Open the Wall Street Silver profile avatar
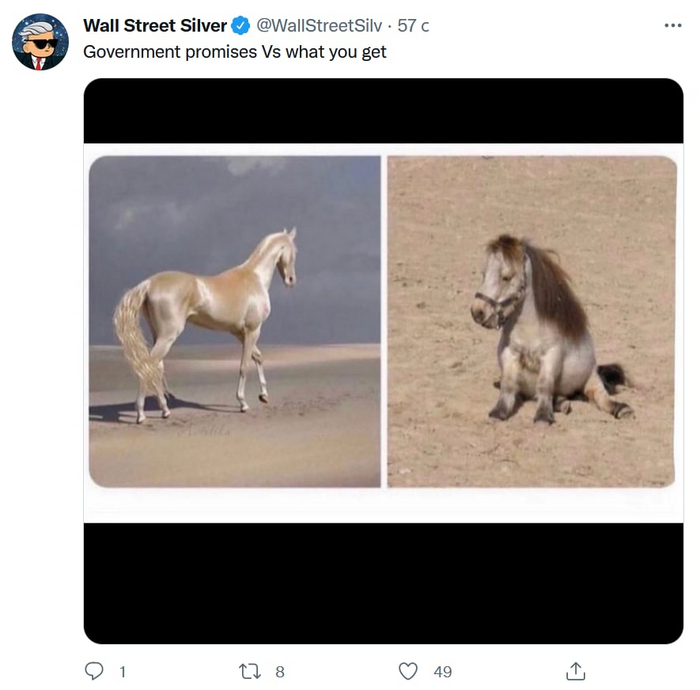 [x=40, y=42]
